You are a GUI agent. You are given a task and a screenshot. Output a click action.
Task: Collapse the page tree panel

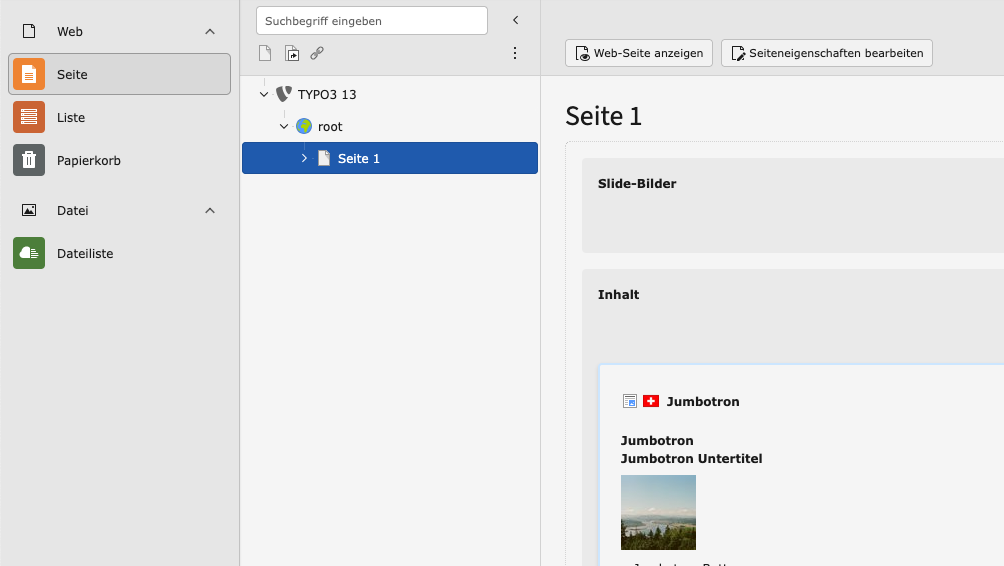coord(515,20)
